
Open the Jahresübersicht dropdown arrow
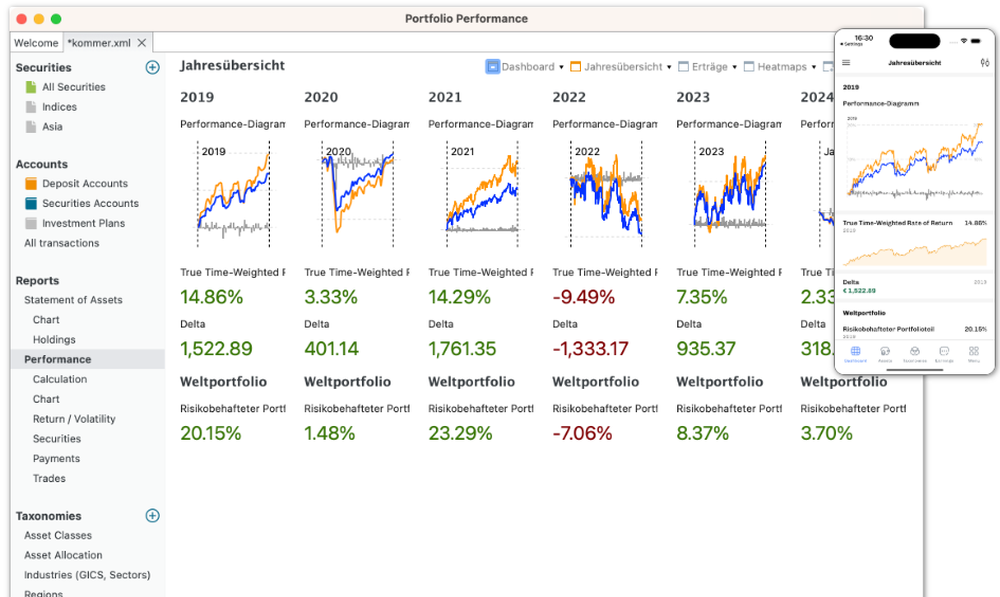pos(669,67)
